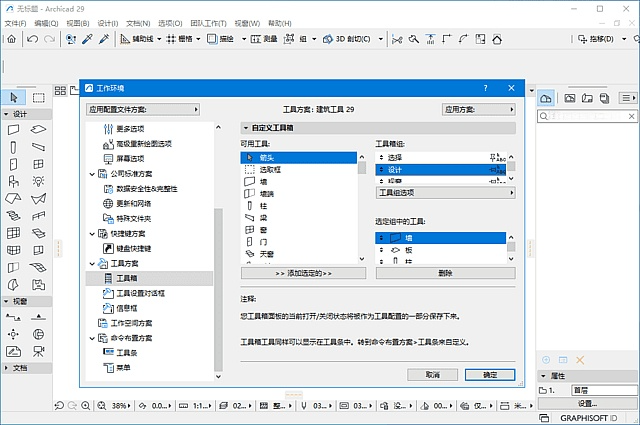Collapse the Design section in the toolbox
The height and width of the screenshot is (425, 640).
(7, 113)
